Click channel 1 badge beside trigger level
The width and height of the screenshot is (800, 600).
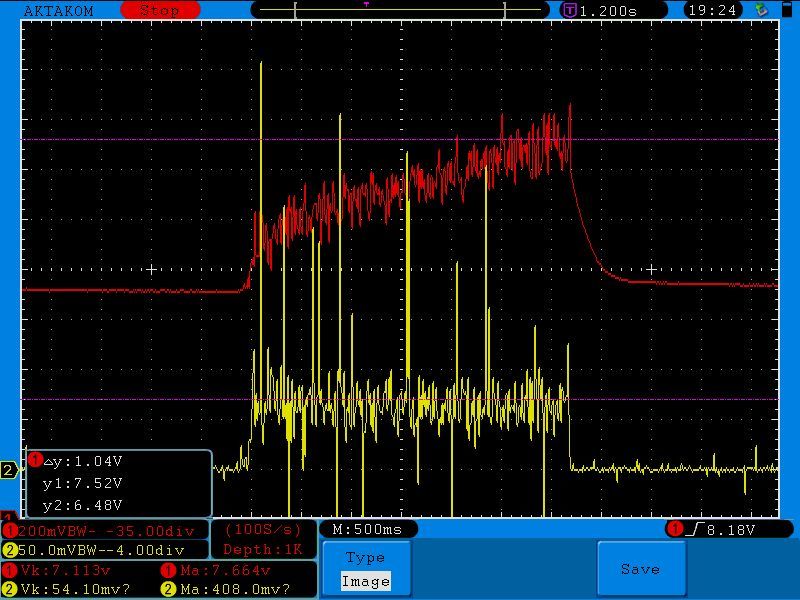[675, 529]
